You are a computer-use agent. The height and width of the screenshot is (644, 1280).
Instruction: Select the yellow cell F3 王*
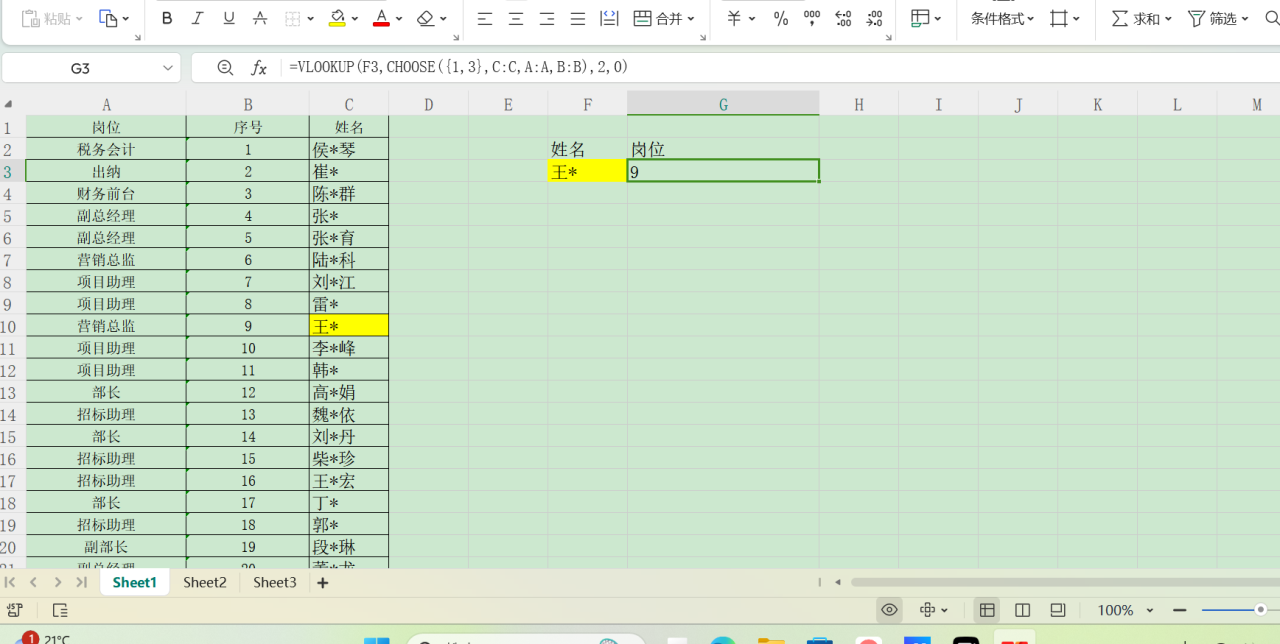(587, 172)
